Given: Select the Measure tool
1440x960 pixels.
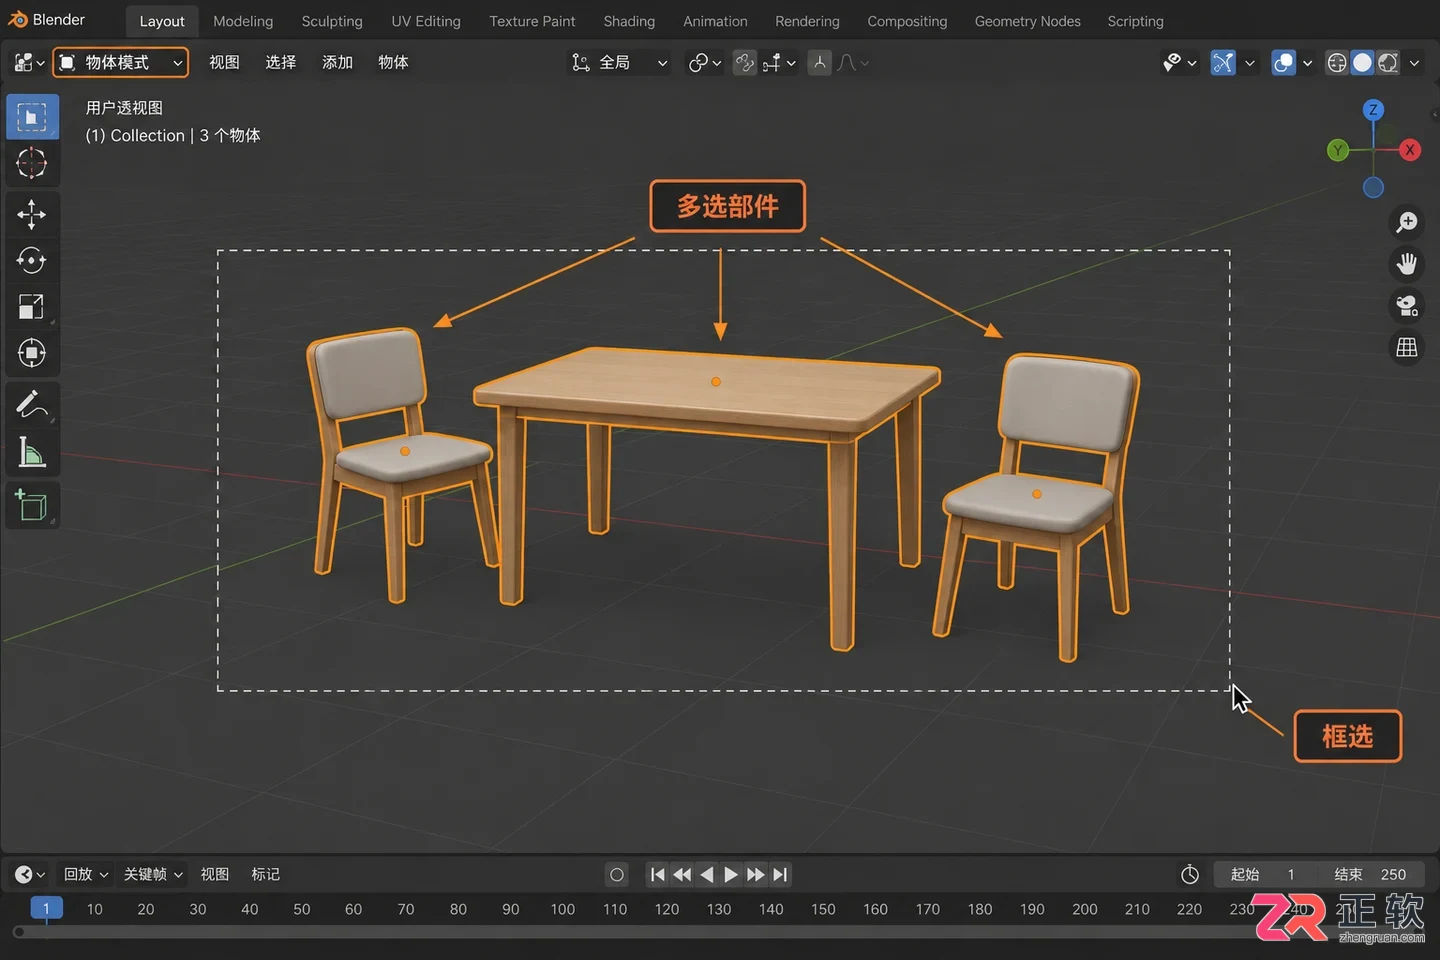Looking at the screenshot, I should [32, 452].
